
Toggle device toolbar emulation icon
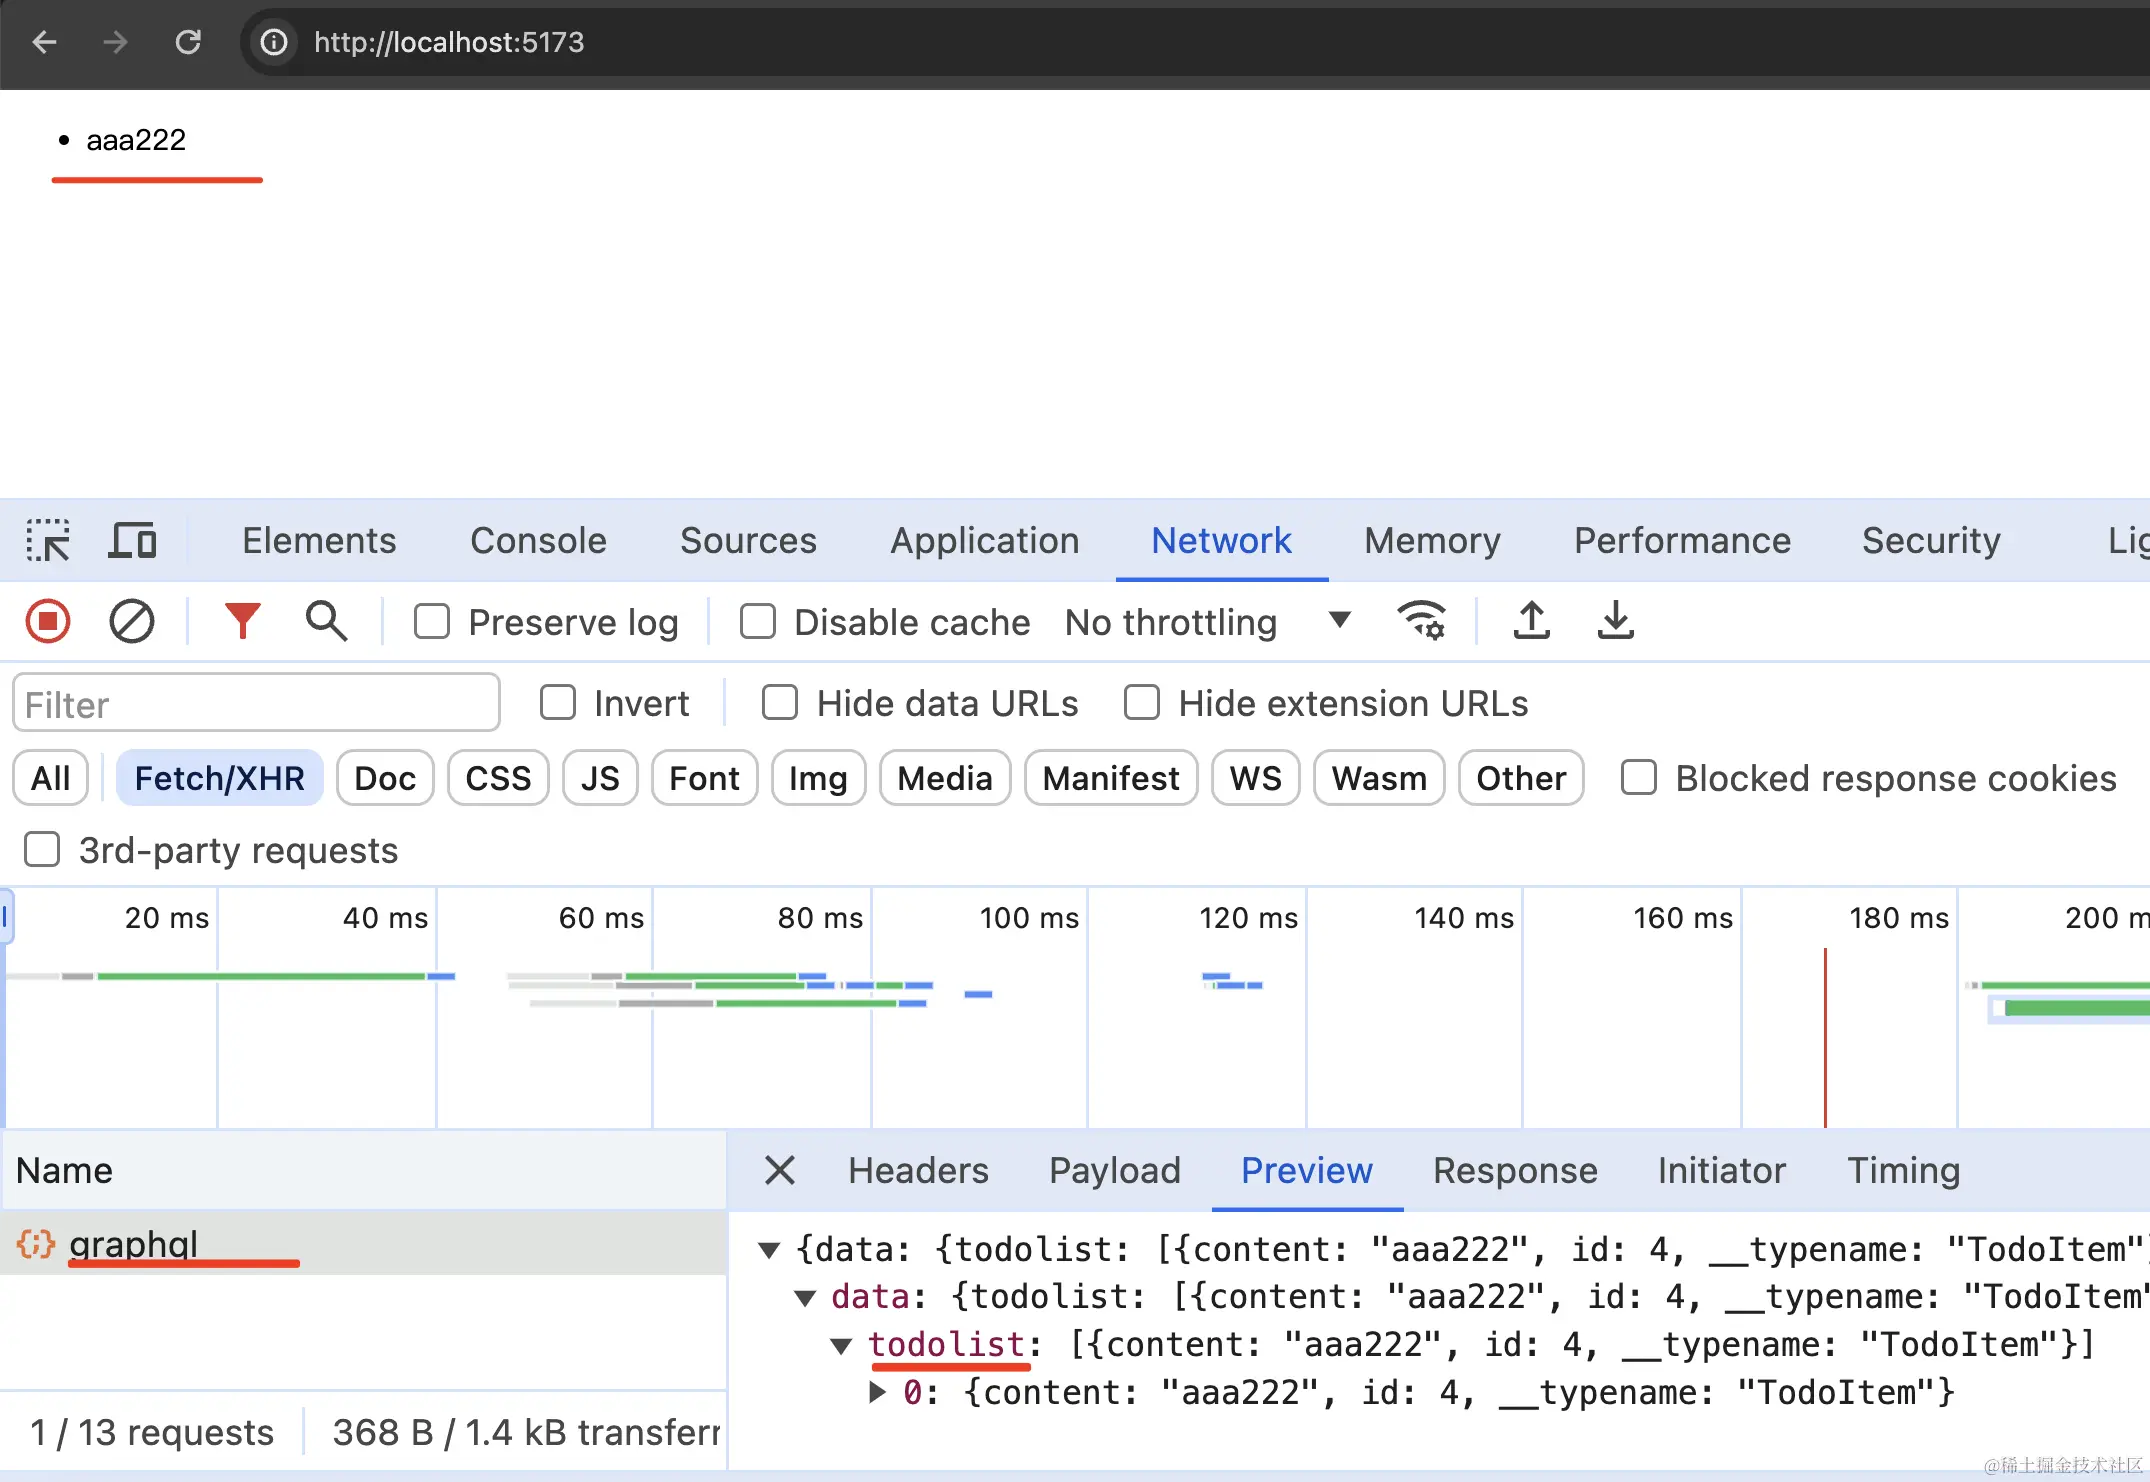[132, 541]
